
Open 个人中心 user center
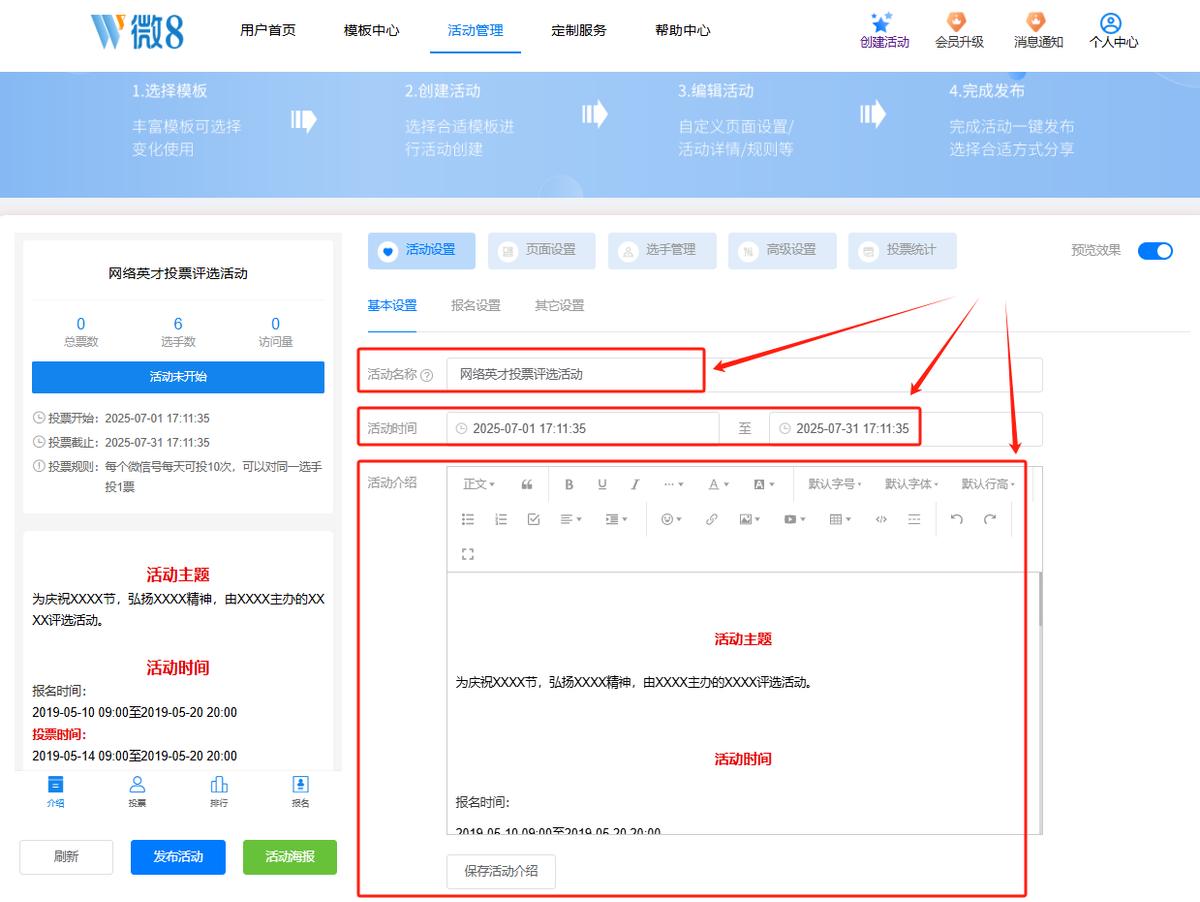[1113, 31]
